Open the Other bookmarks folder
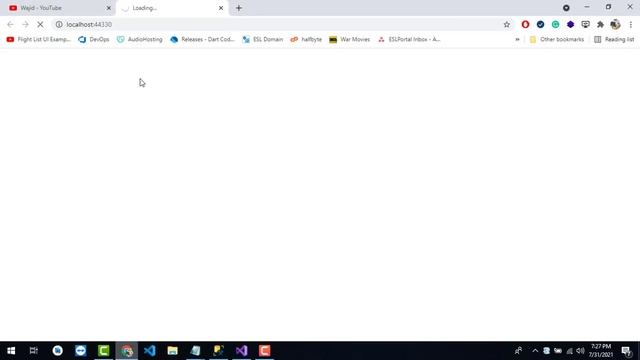Screen dimensions: 640x360 (x=557, y=40)
